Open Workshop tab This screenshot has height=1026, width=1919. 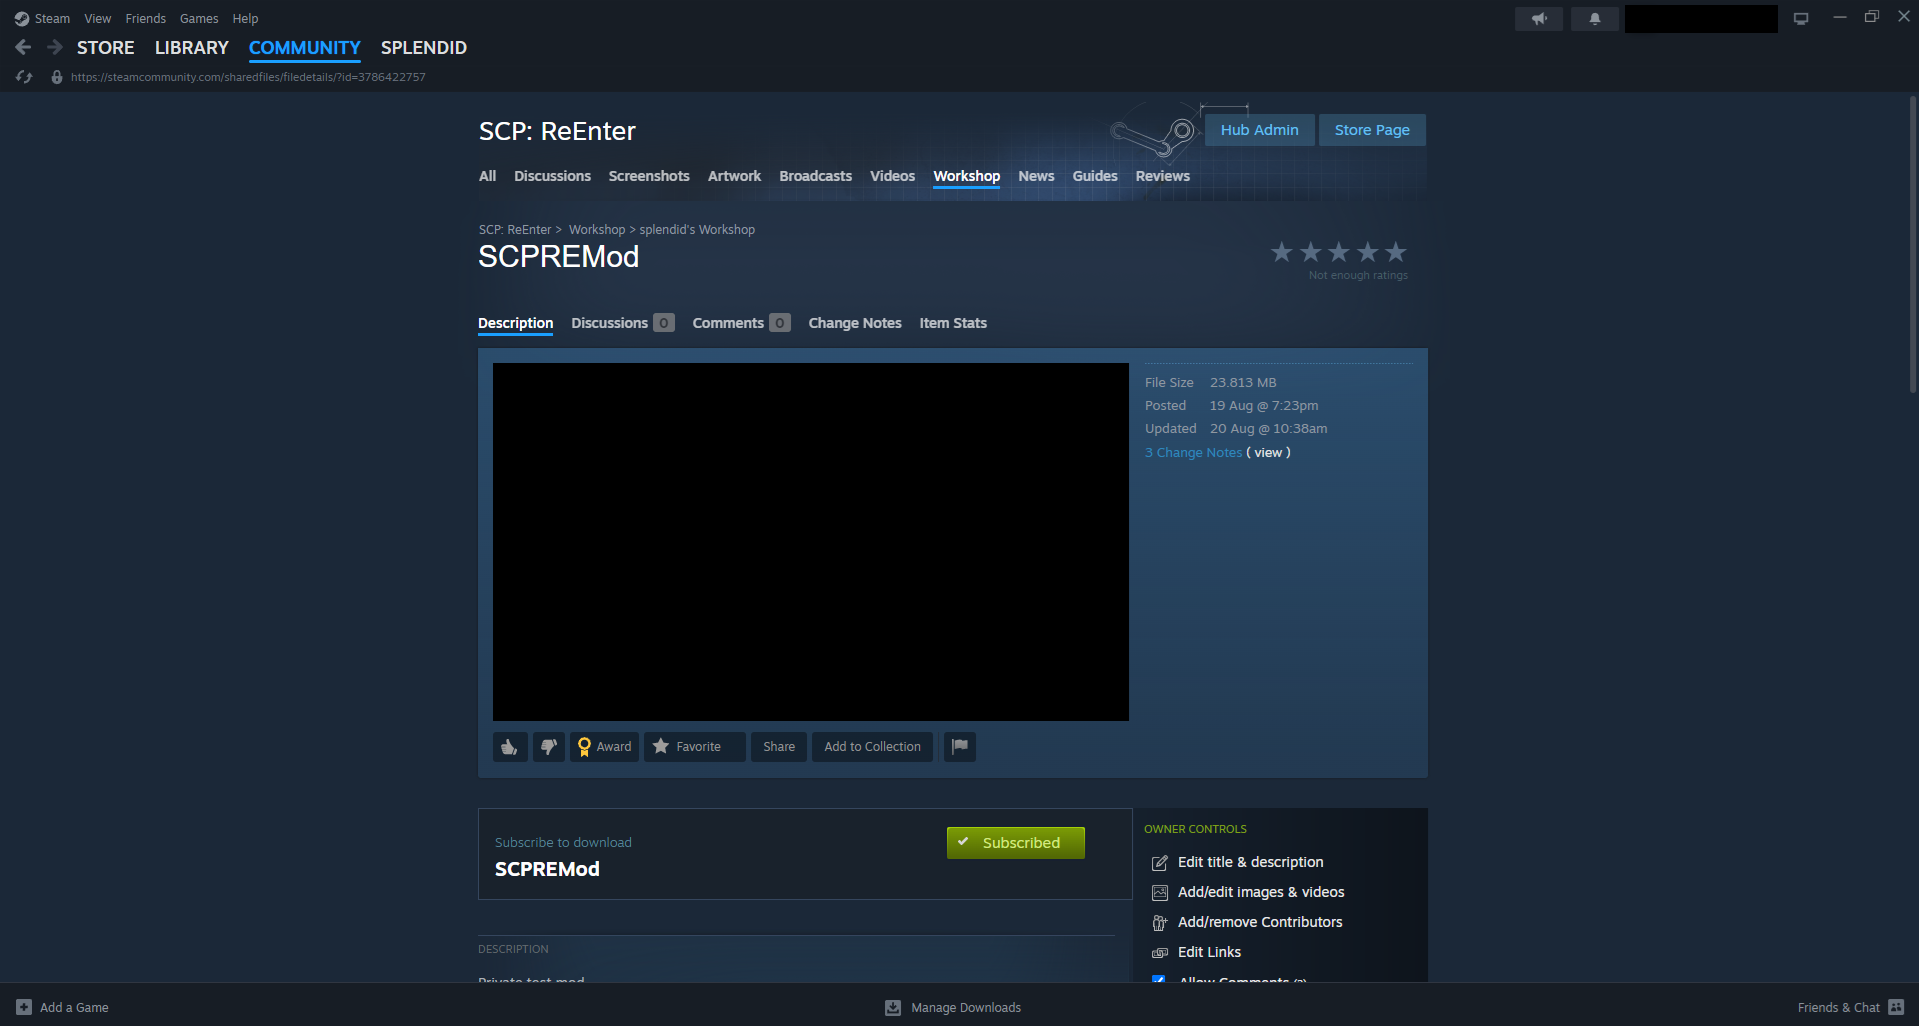[x=967, y=176]
